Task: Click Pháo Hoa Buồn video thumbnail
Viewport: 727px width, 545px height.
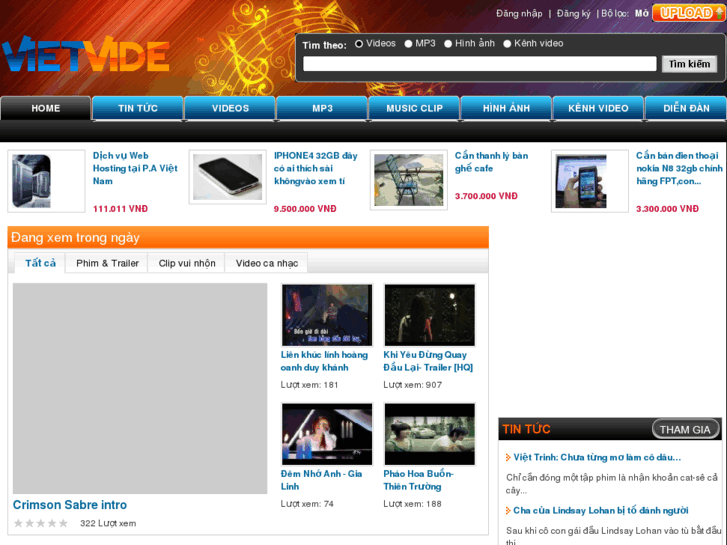Action: [x=430, y=434]
